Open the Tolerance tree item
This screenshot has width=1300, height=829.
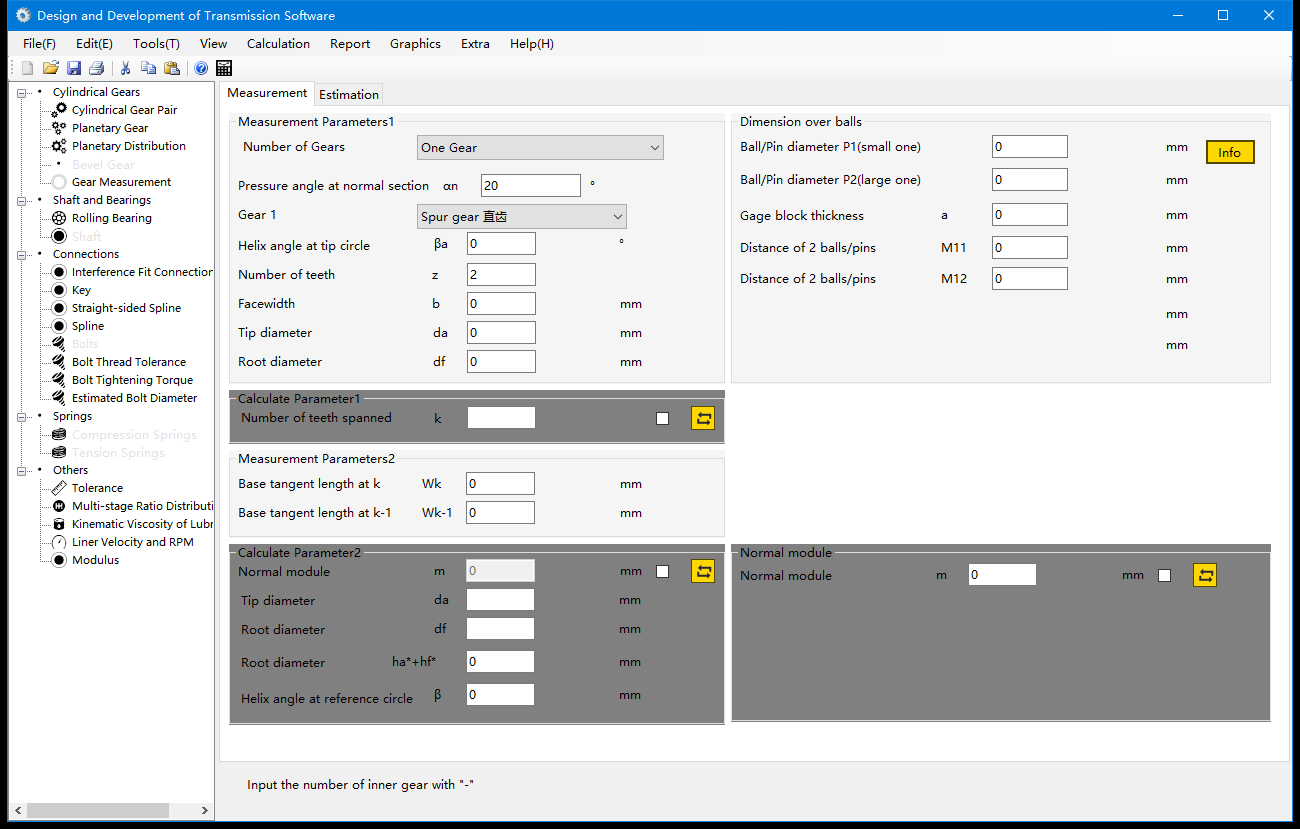pyautogui.click(x=97, y=488)
